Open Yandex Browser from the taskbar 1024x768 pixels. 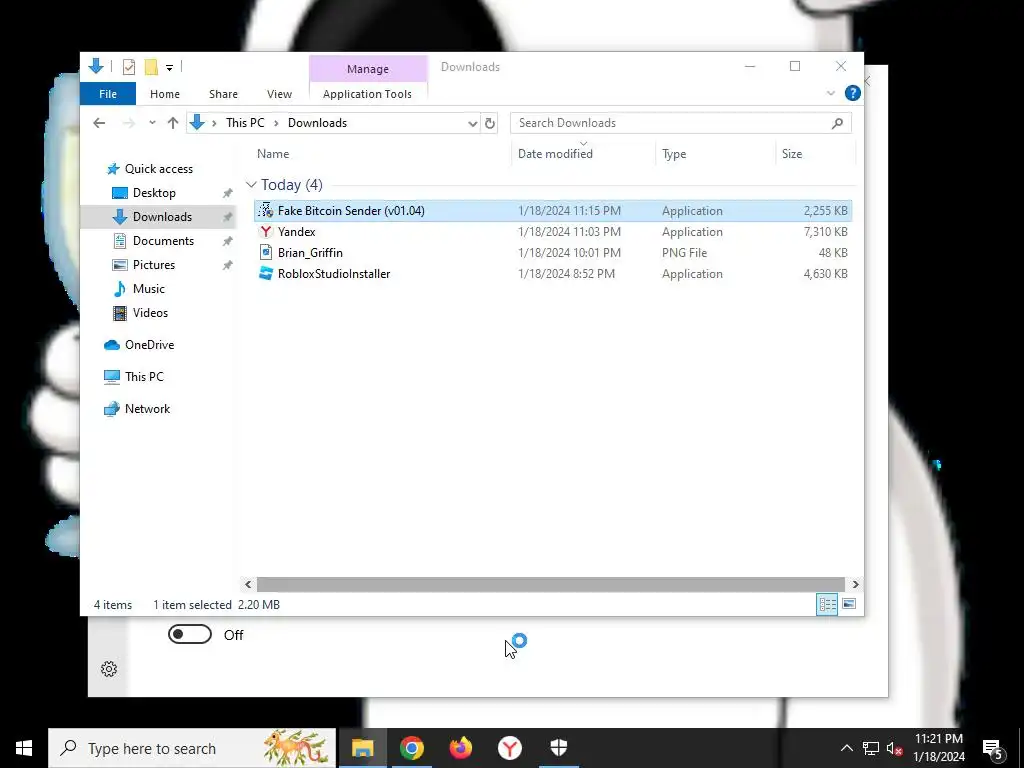pyautogui.click(x=509, y=748)
